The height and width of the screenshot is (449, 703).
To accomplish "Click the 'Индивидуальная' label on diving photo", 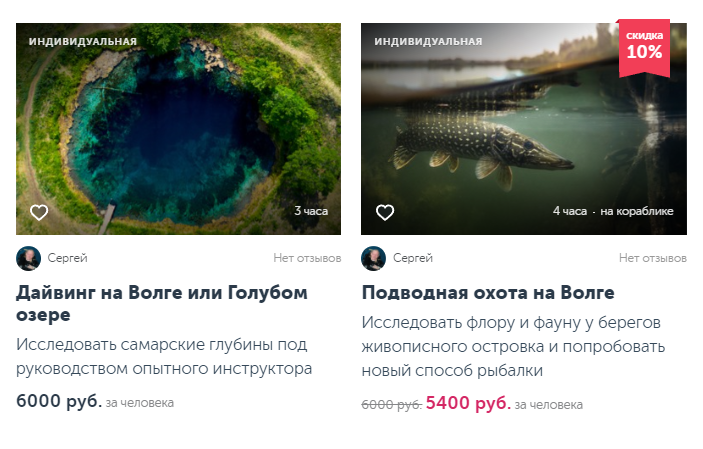I will tap(83, 41).
